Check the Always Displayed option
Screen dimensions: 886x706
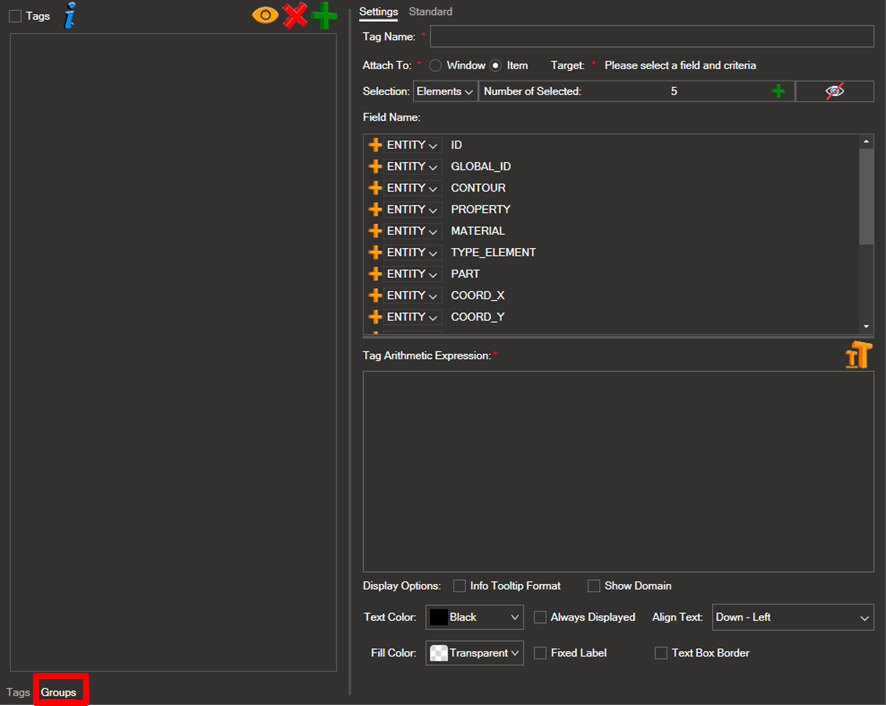pyautogui.click(x=540, y=618)
